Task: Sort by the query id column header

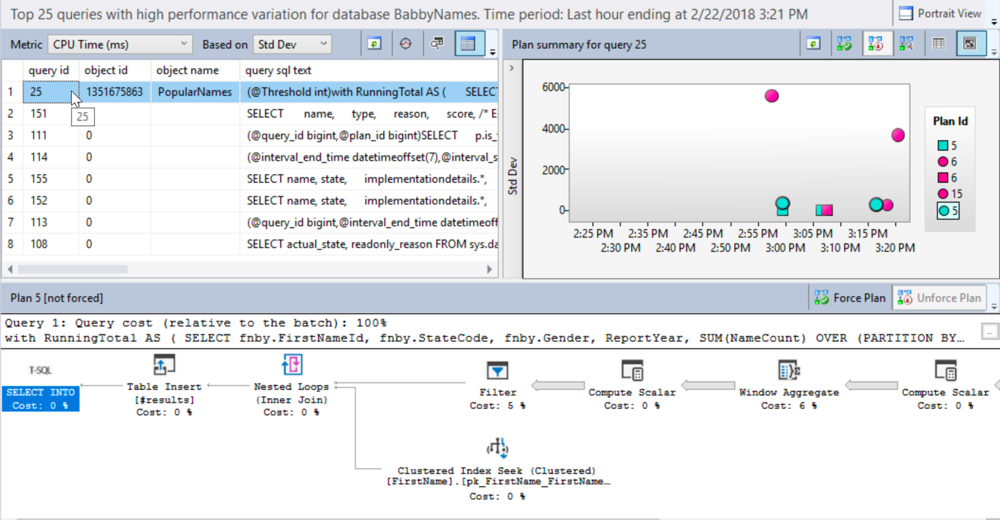Action: pos(49,71)
